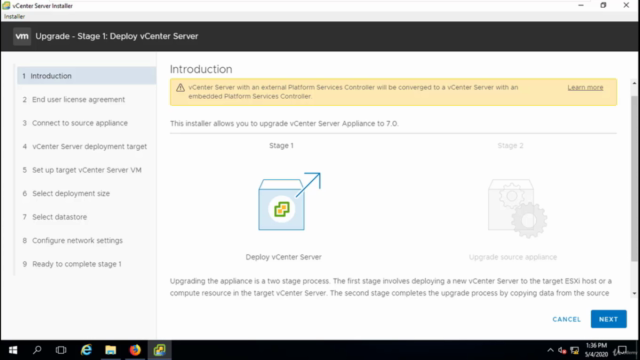Click the Deploy vCenter Server caption

coord(283,257)
